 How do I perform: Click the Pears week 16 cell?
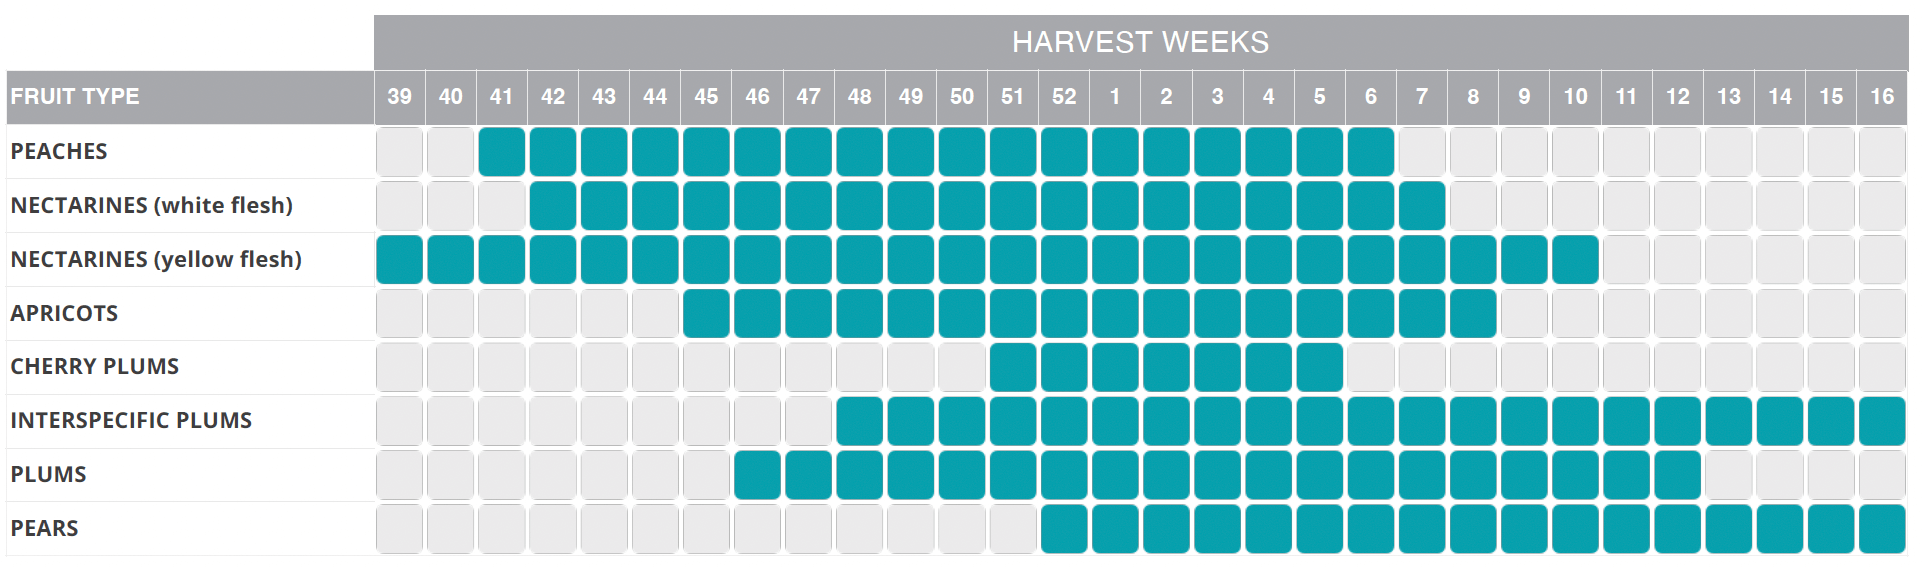(1882, 529)
